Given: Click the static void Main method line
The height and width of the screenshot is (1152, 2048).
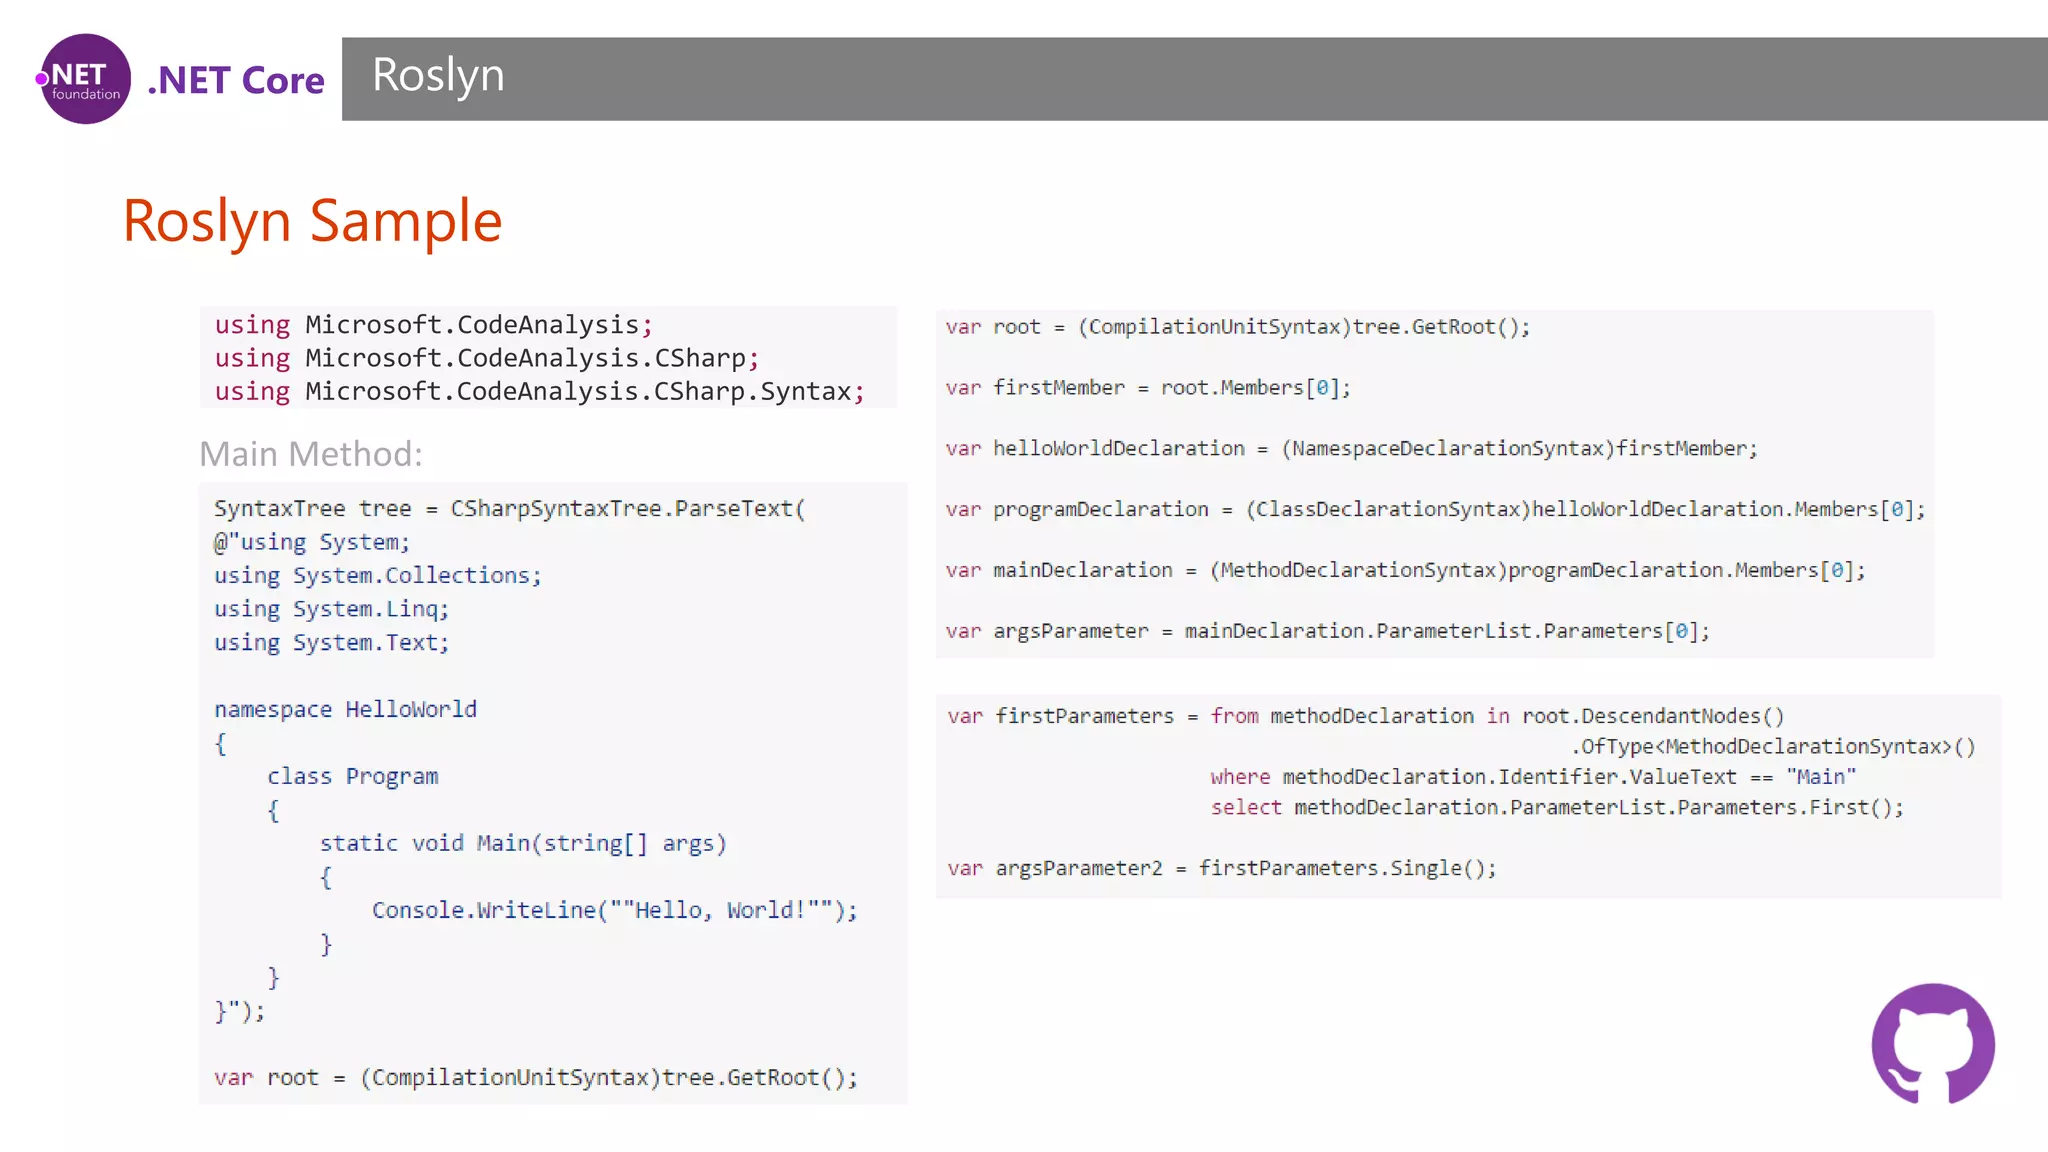Looking at the screenshot, I should (x=522, y=843).
